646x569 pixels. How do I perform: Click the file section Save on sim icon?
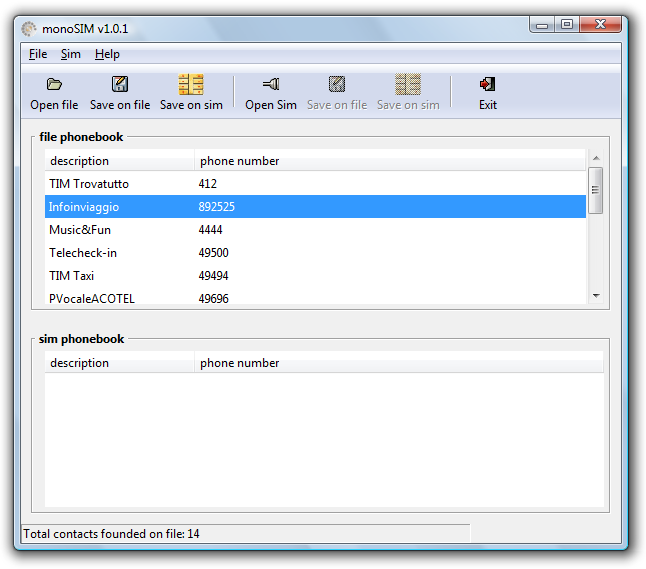[191, 84]
